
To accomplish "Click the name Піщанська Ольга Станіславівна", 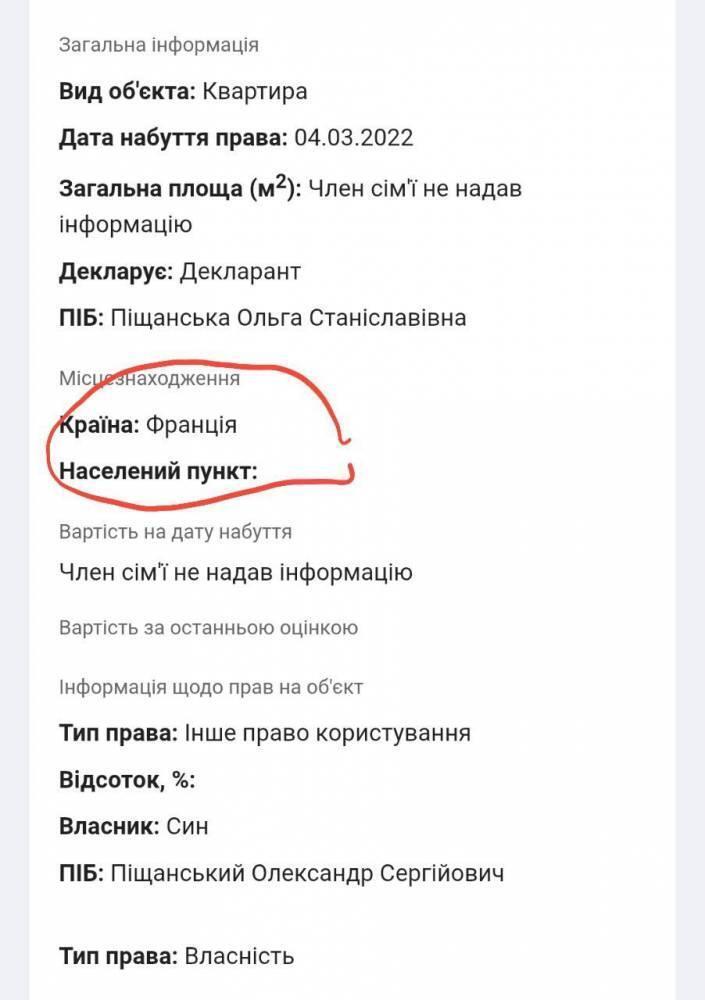I will coord(288,318).
